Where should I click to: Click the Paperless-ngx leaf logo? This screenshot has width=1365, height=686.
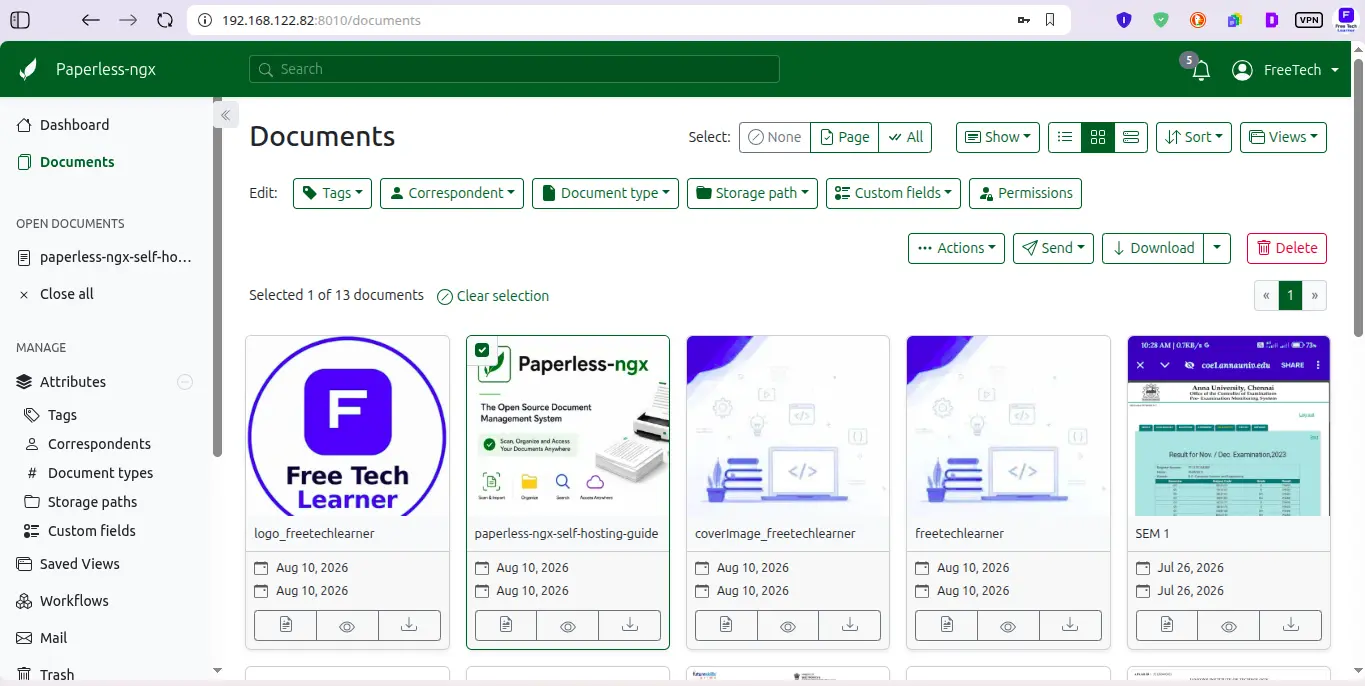28,69
